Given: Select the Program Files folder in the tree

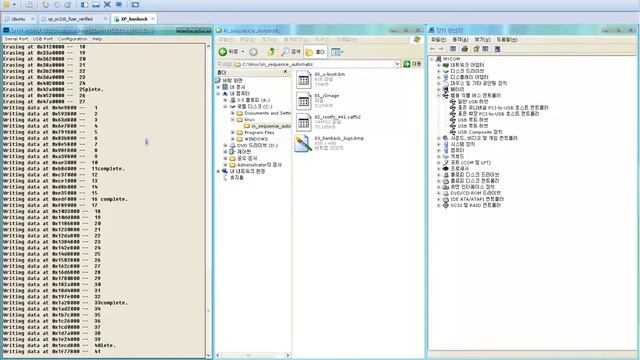Looking at the screenshot, I should click(x=256, y=133).
